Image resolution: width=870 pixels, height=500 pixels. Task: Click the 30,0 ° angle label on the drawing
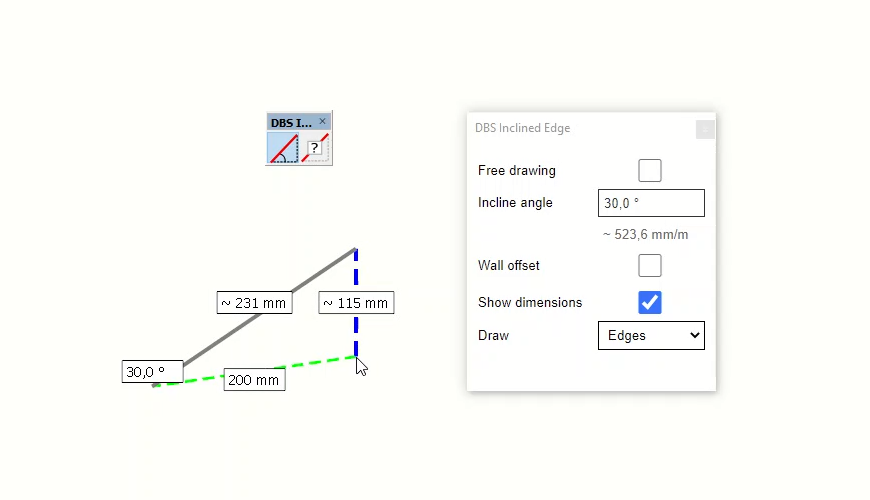coord(152,372)
